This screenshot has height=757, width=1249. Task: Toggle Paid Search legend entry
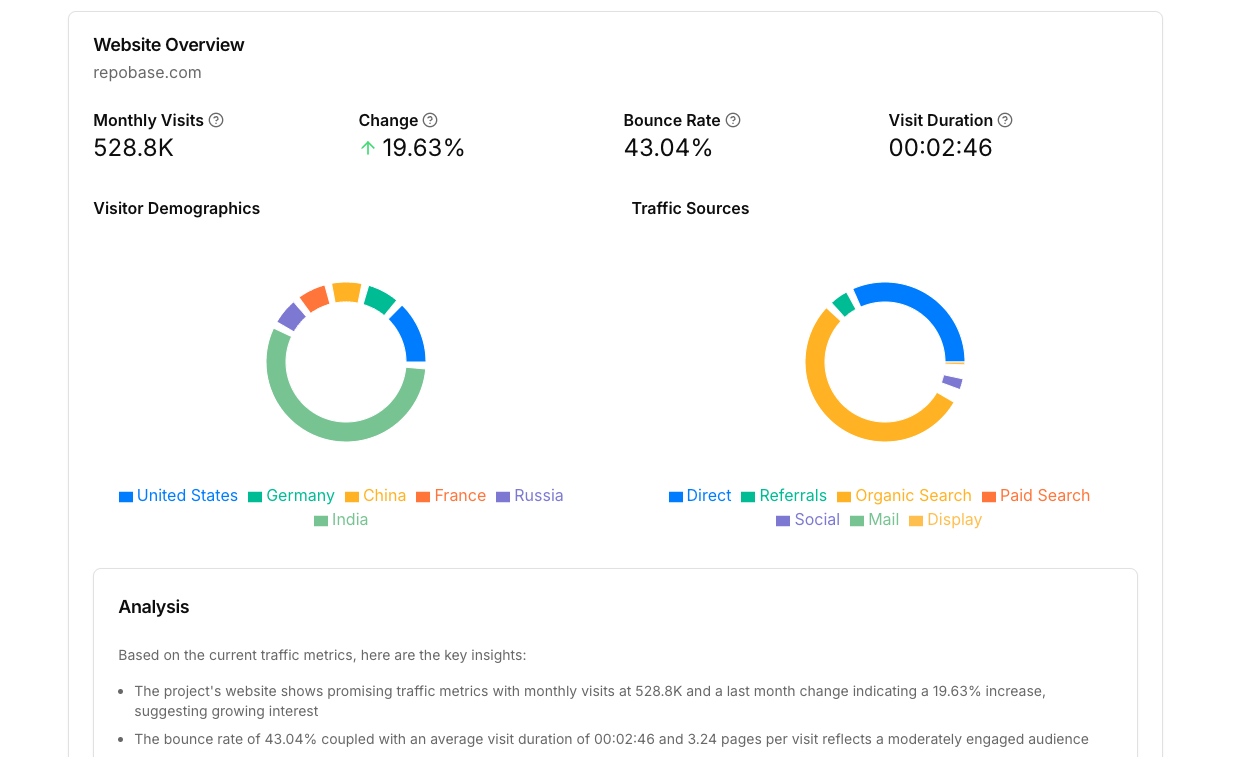click(1036, 496)
